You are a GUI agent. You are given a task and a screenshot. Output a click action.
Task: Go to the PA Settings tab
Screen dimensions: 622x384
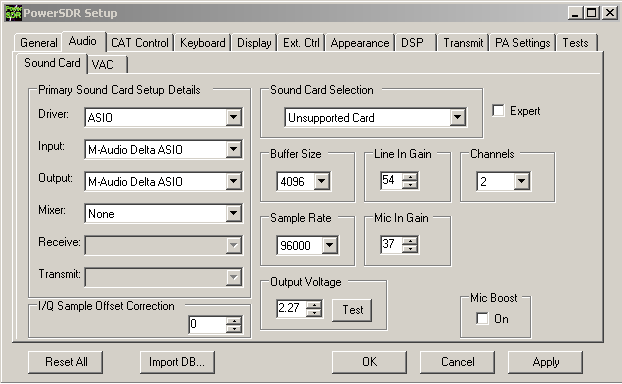pyautogui.click(x=523, y=43)
